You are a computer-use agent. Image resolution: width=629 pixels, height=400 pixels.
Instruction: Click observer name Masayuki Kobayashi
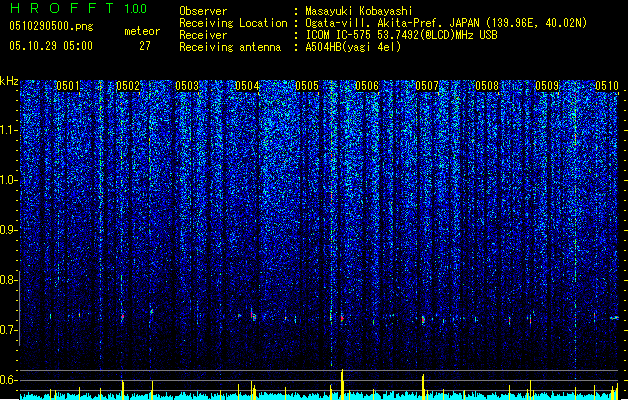pyautogui.click(x=359, y=11)
